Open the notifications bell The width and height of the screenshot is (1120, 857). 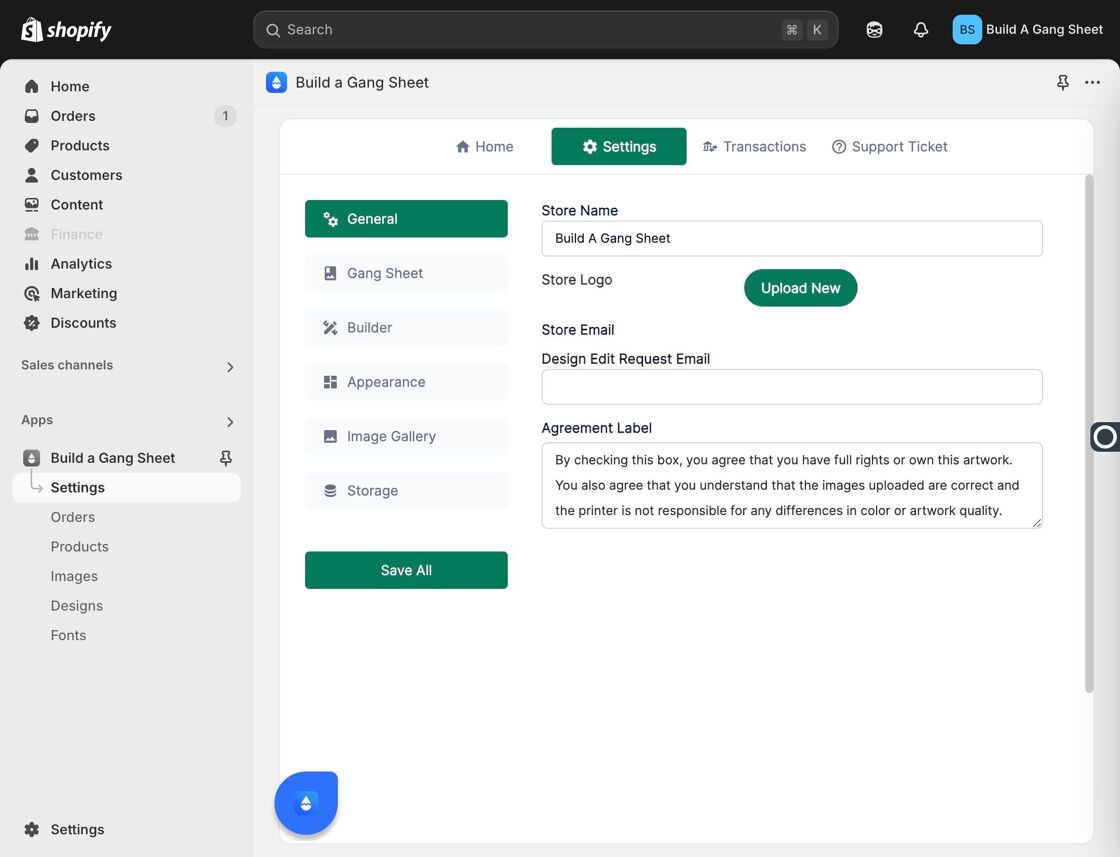[921, 30]
